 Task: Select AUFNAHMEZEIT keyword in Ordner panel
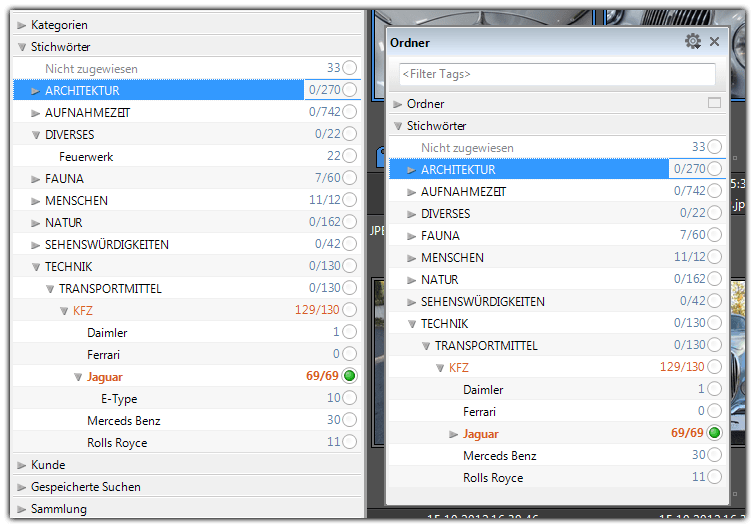[x=463, y=191]
